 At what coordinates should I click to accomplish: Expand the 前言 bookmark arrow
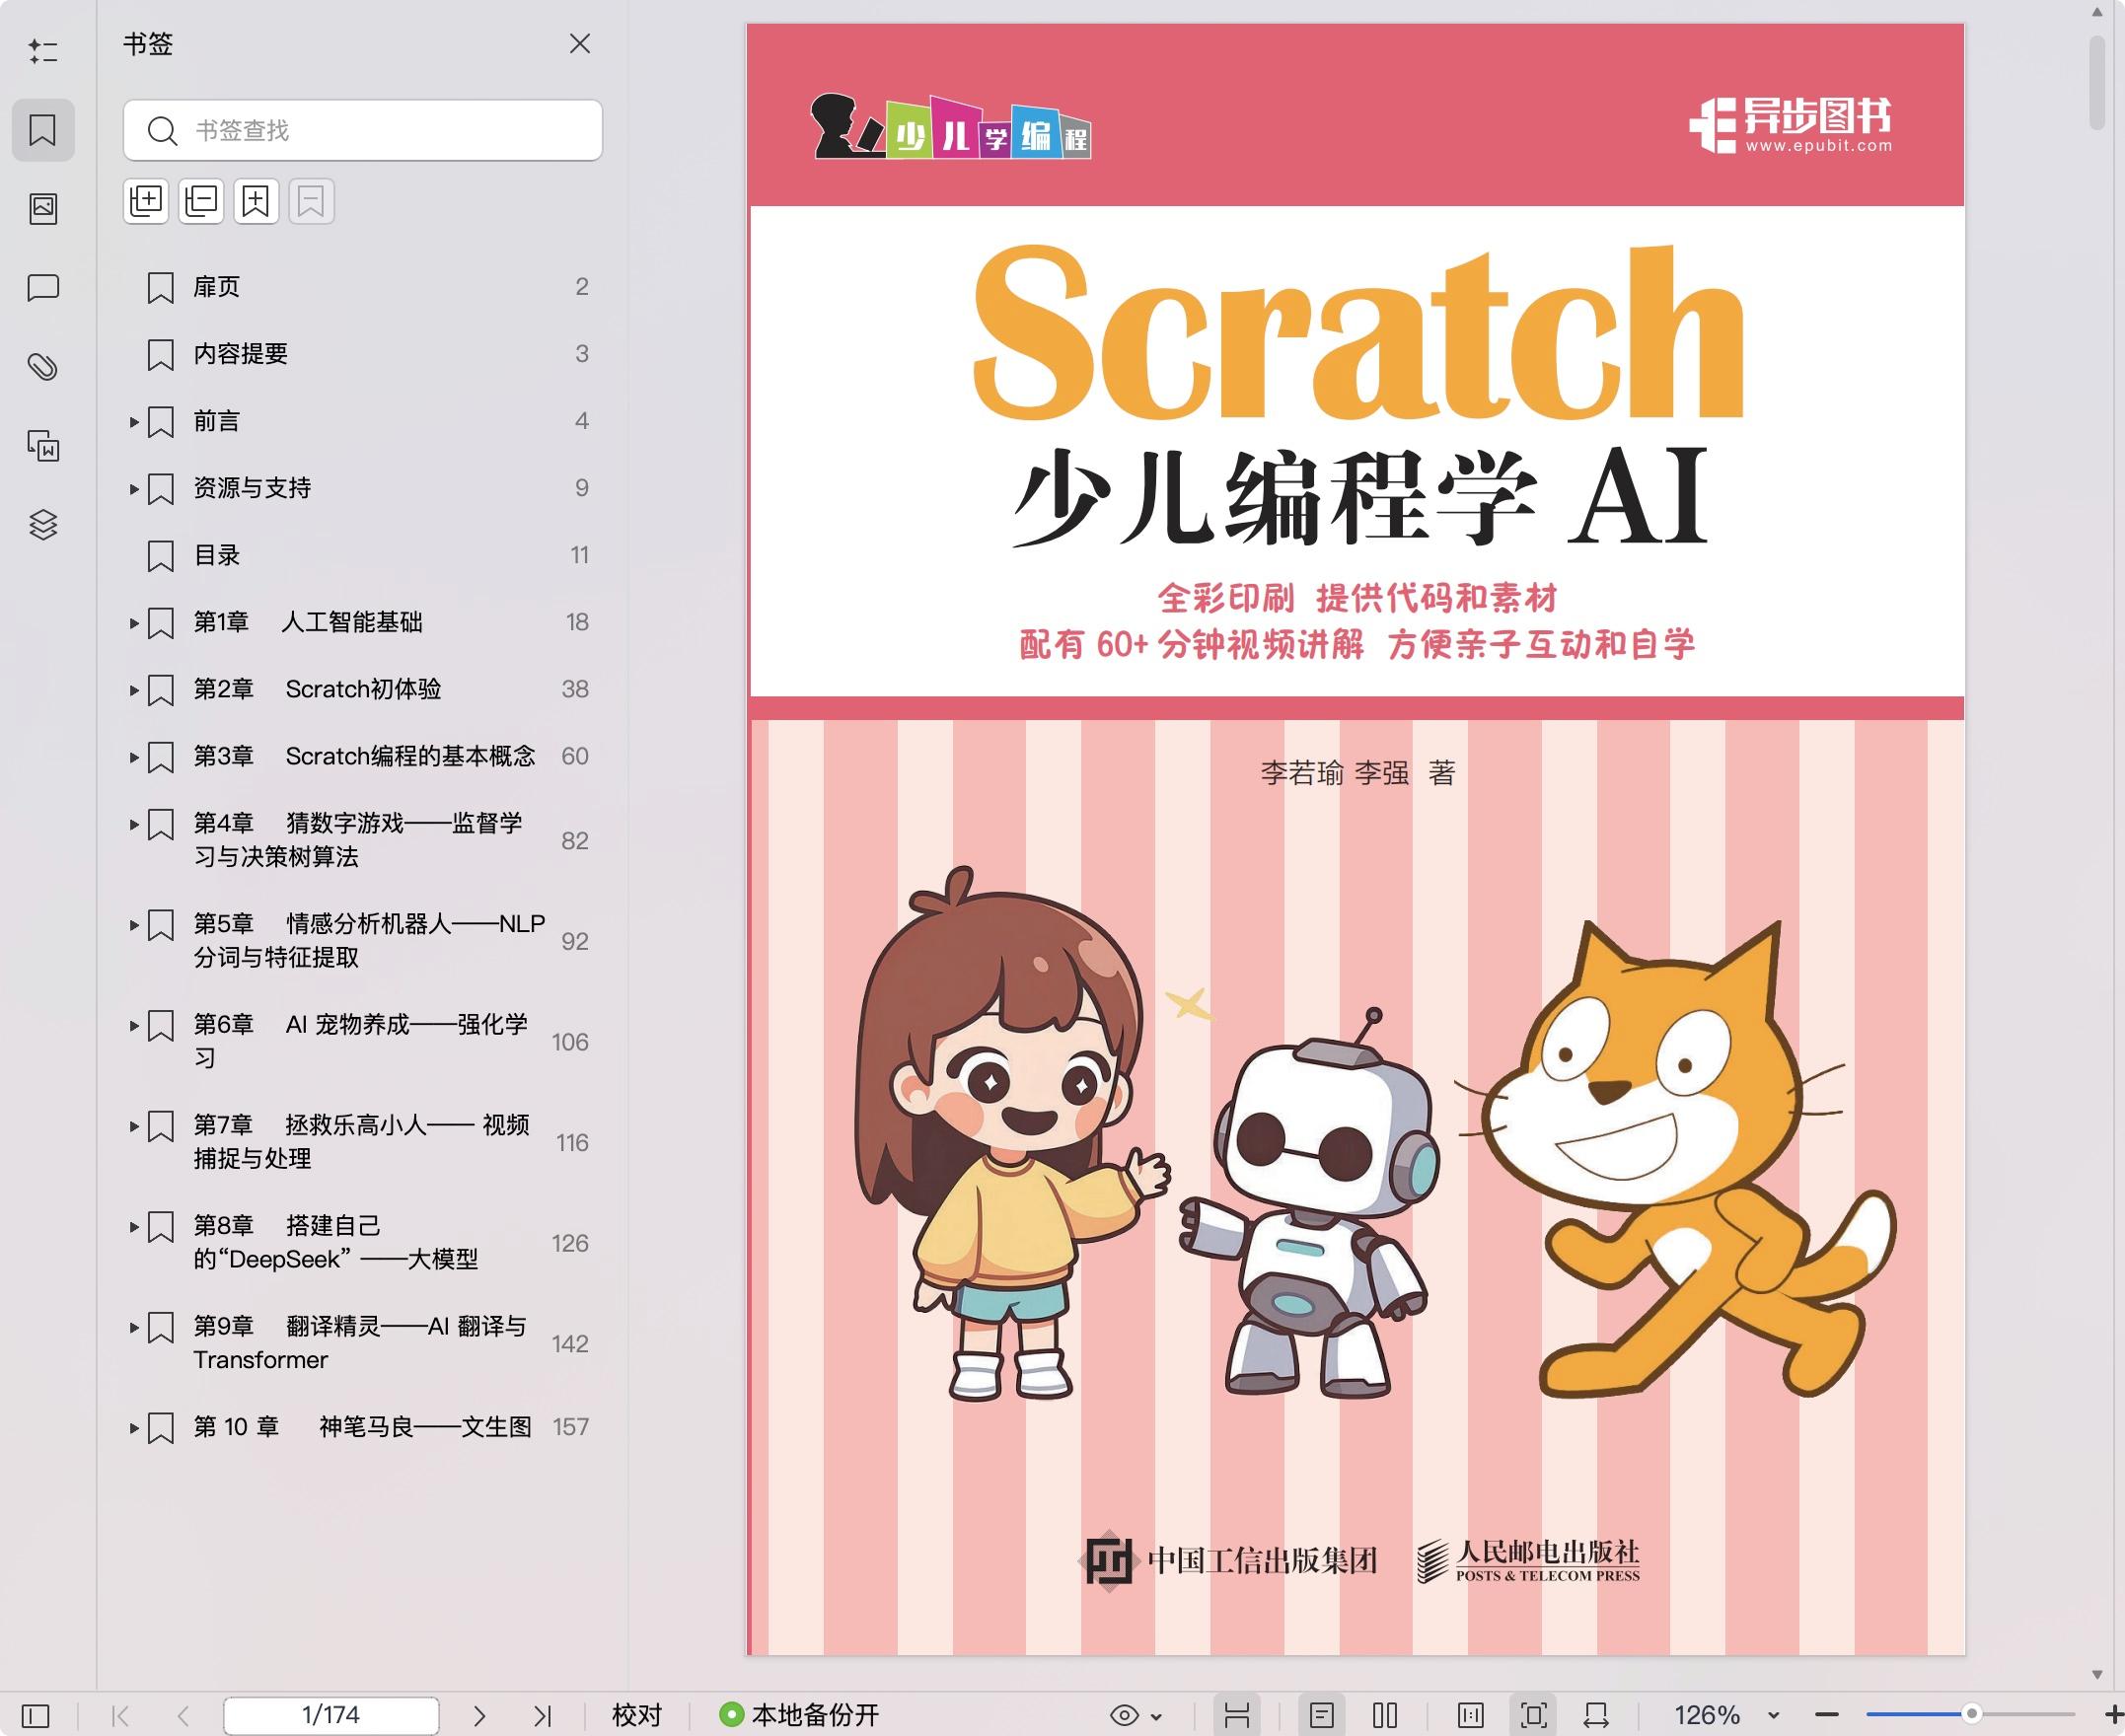(134, 422)
